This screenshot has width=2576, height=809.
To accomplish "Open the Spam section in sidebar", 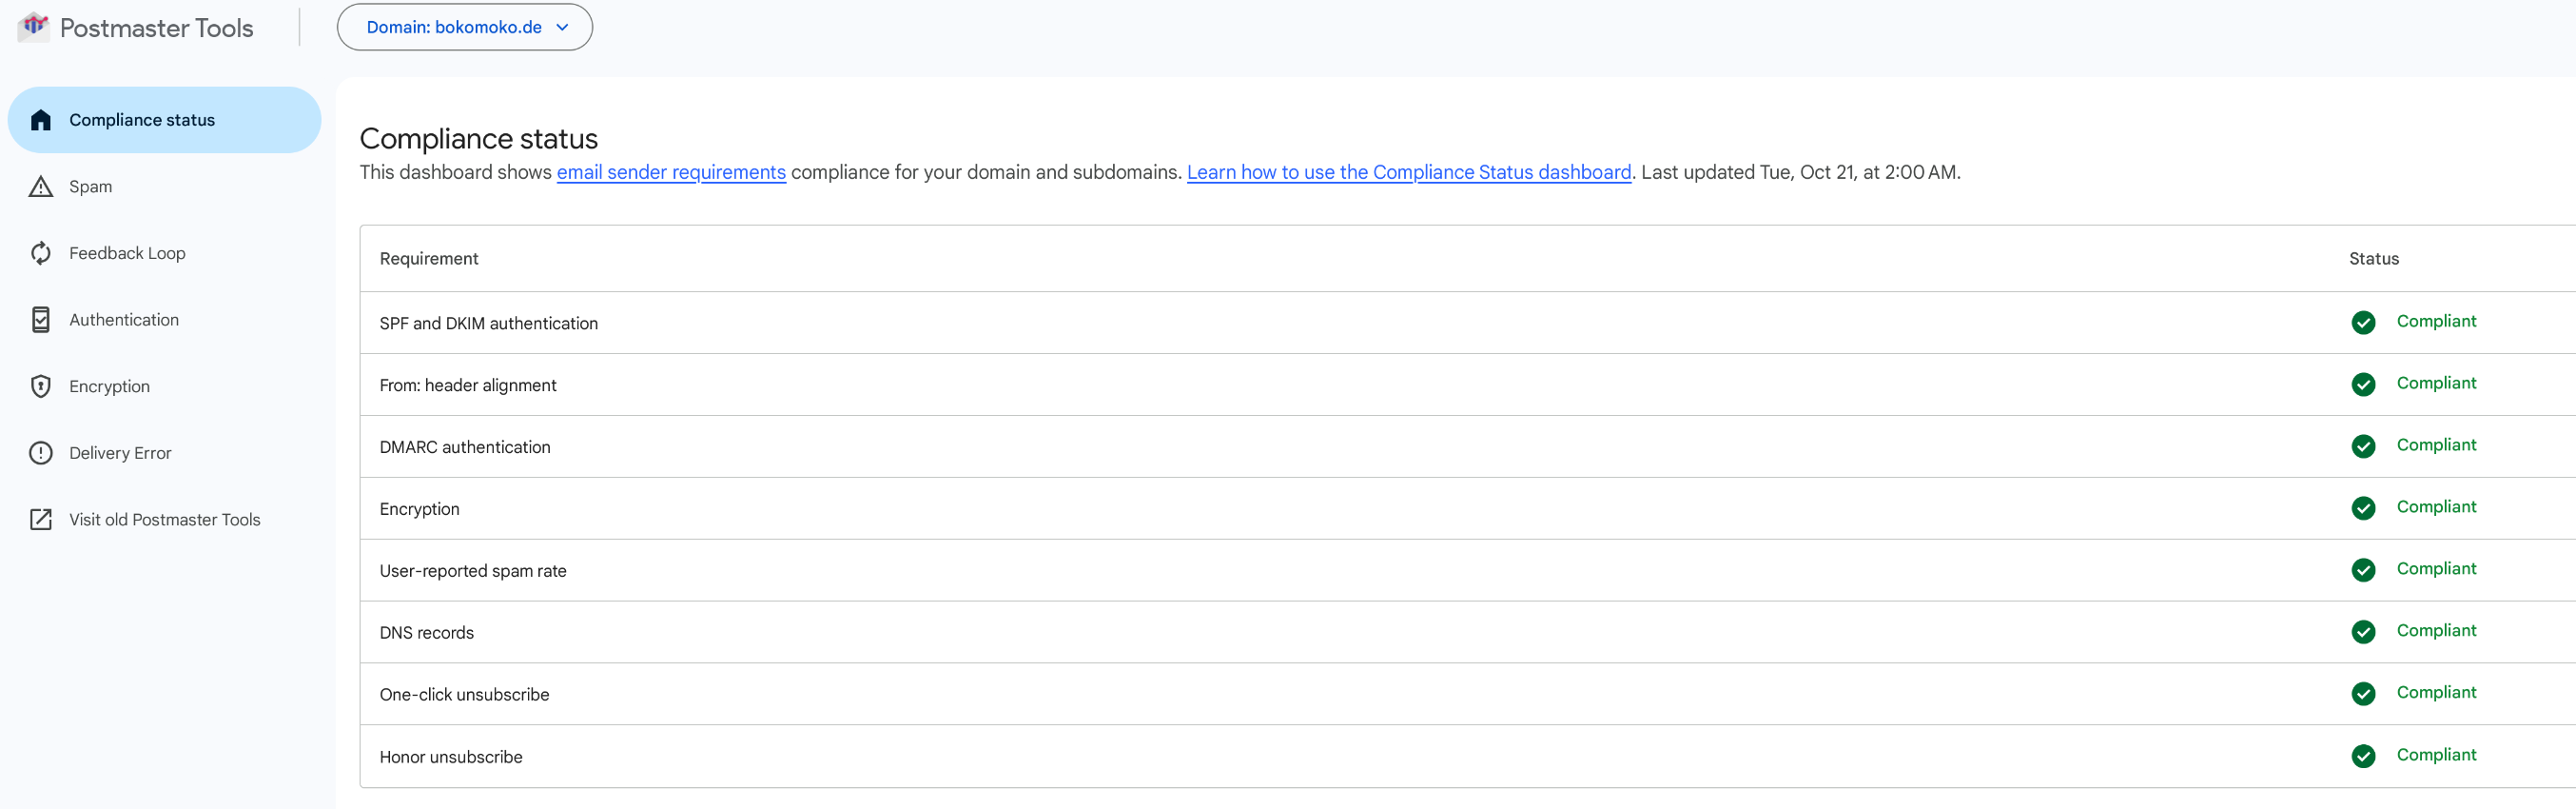I will [91, 187].
